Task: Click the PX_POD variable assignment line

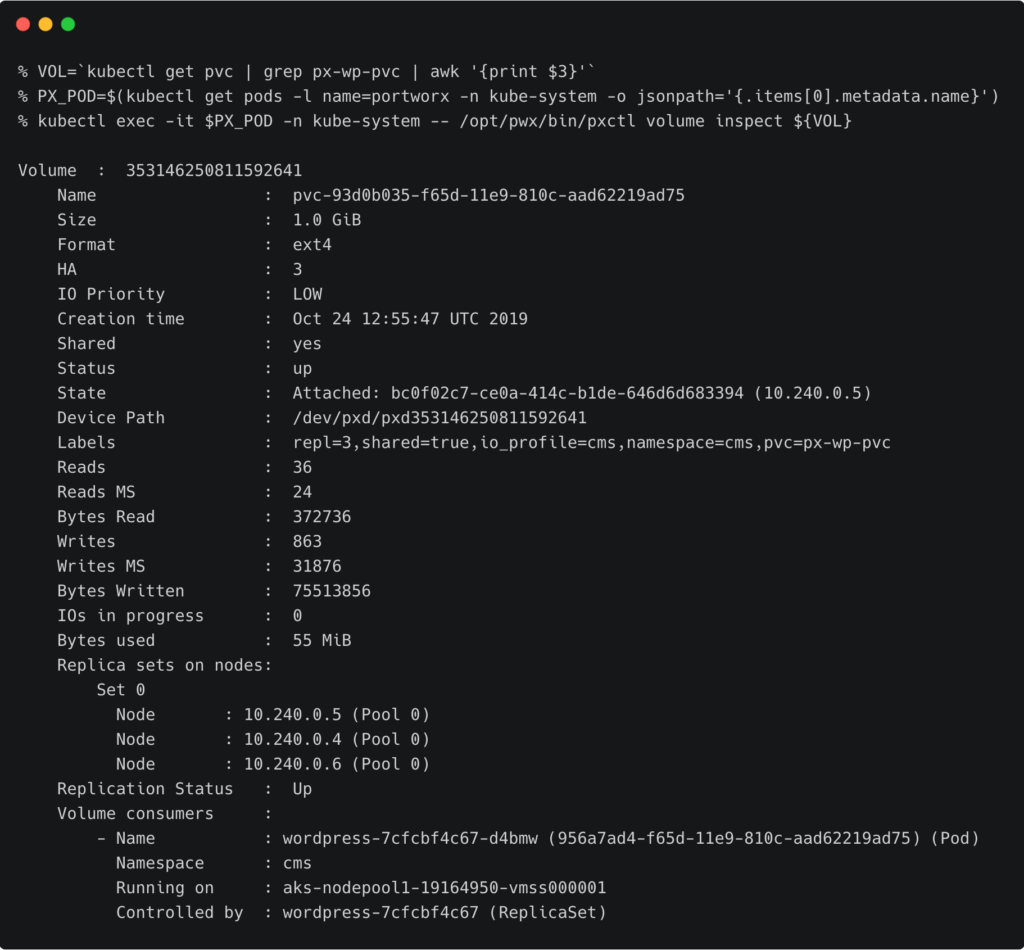Action: tap(508, 96)
